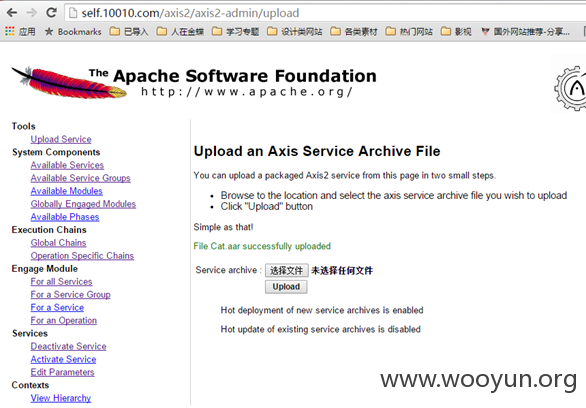Open Operation Specific Chains link

[82, 256]
